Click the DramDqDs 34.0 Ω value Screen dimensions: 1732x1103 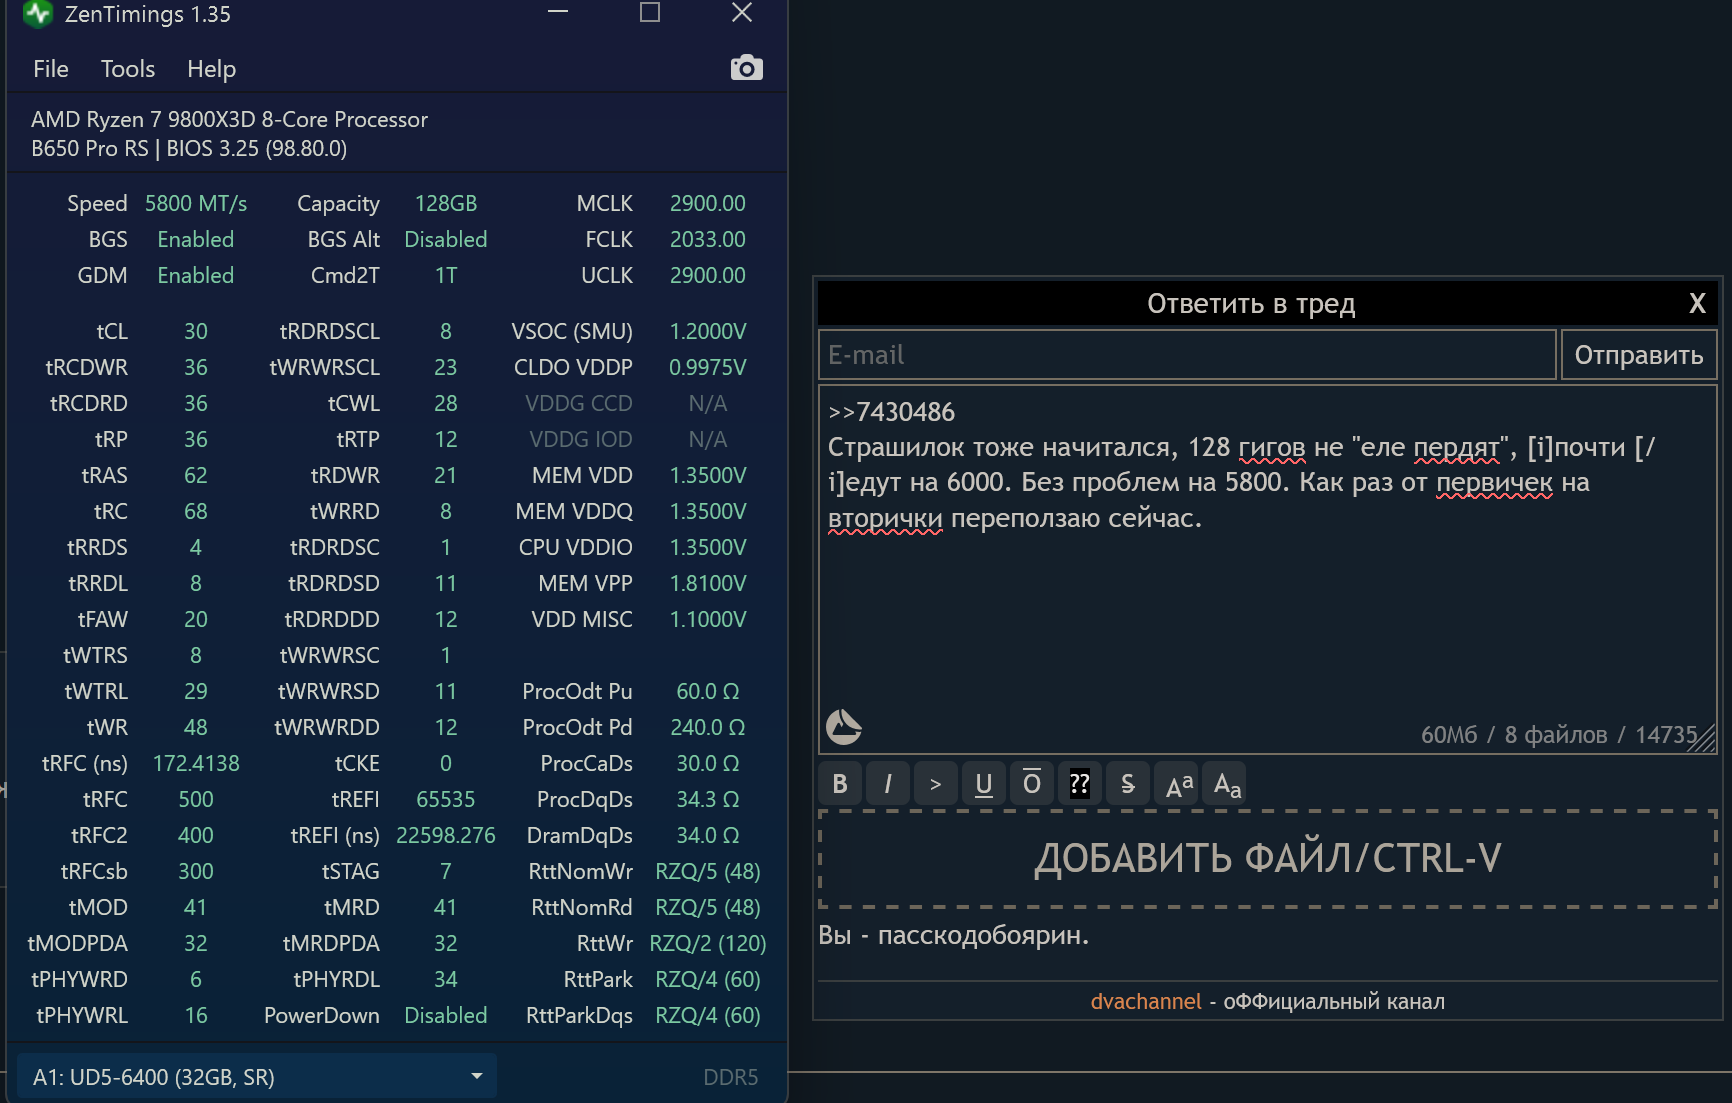[708, 835]
